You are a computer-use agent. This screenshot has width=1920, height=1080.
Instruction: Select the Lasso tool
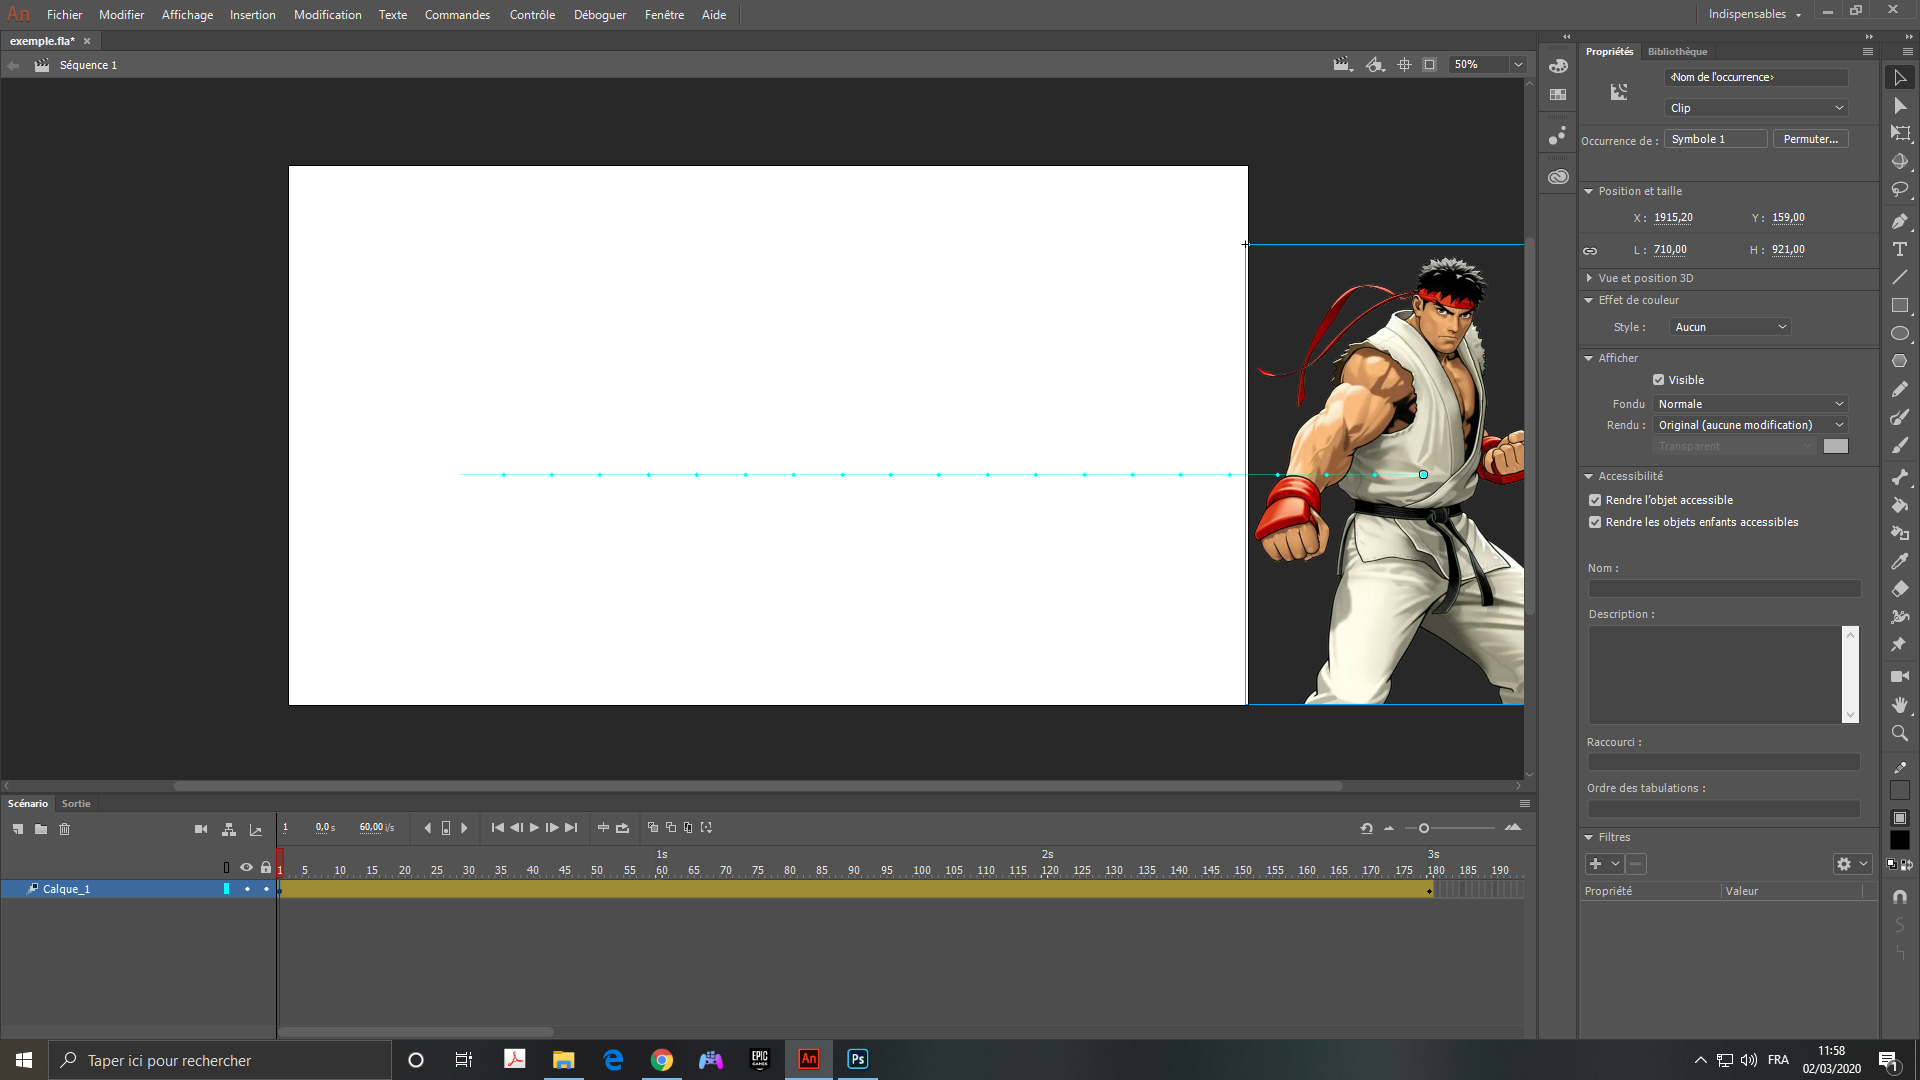click(1900, 189)
